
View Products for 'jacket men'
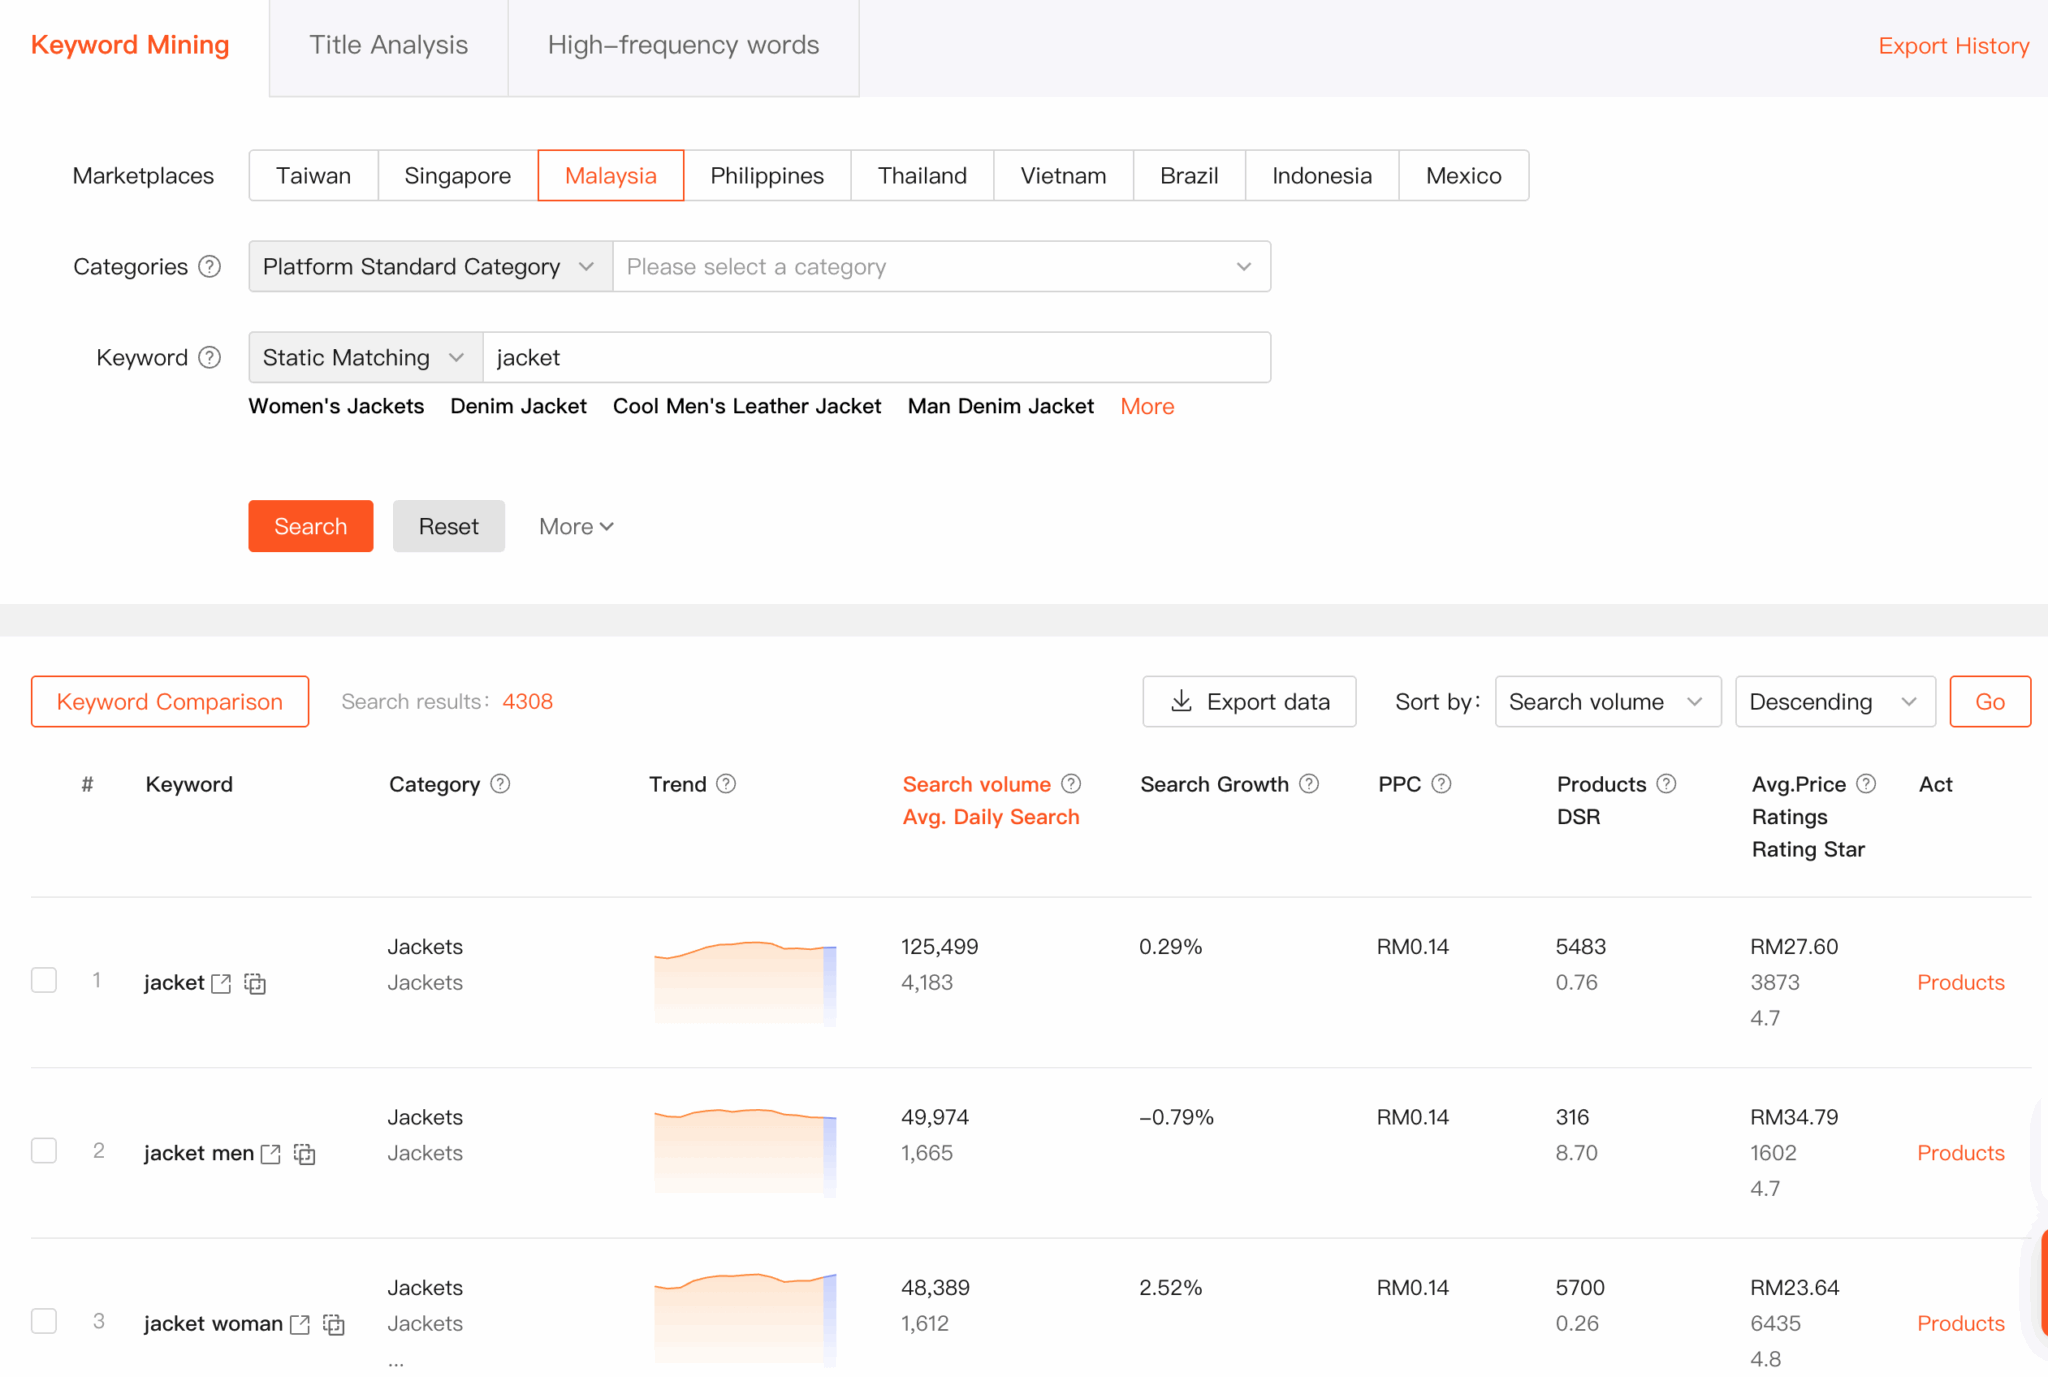point(1960,1152)
